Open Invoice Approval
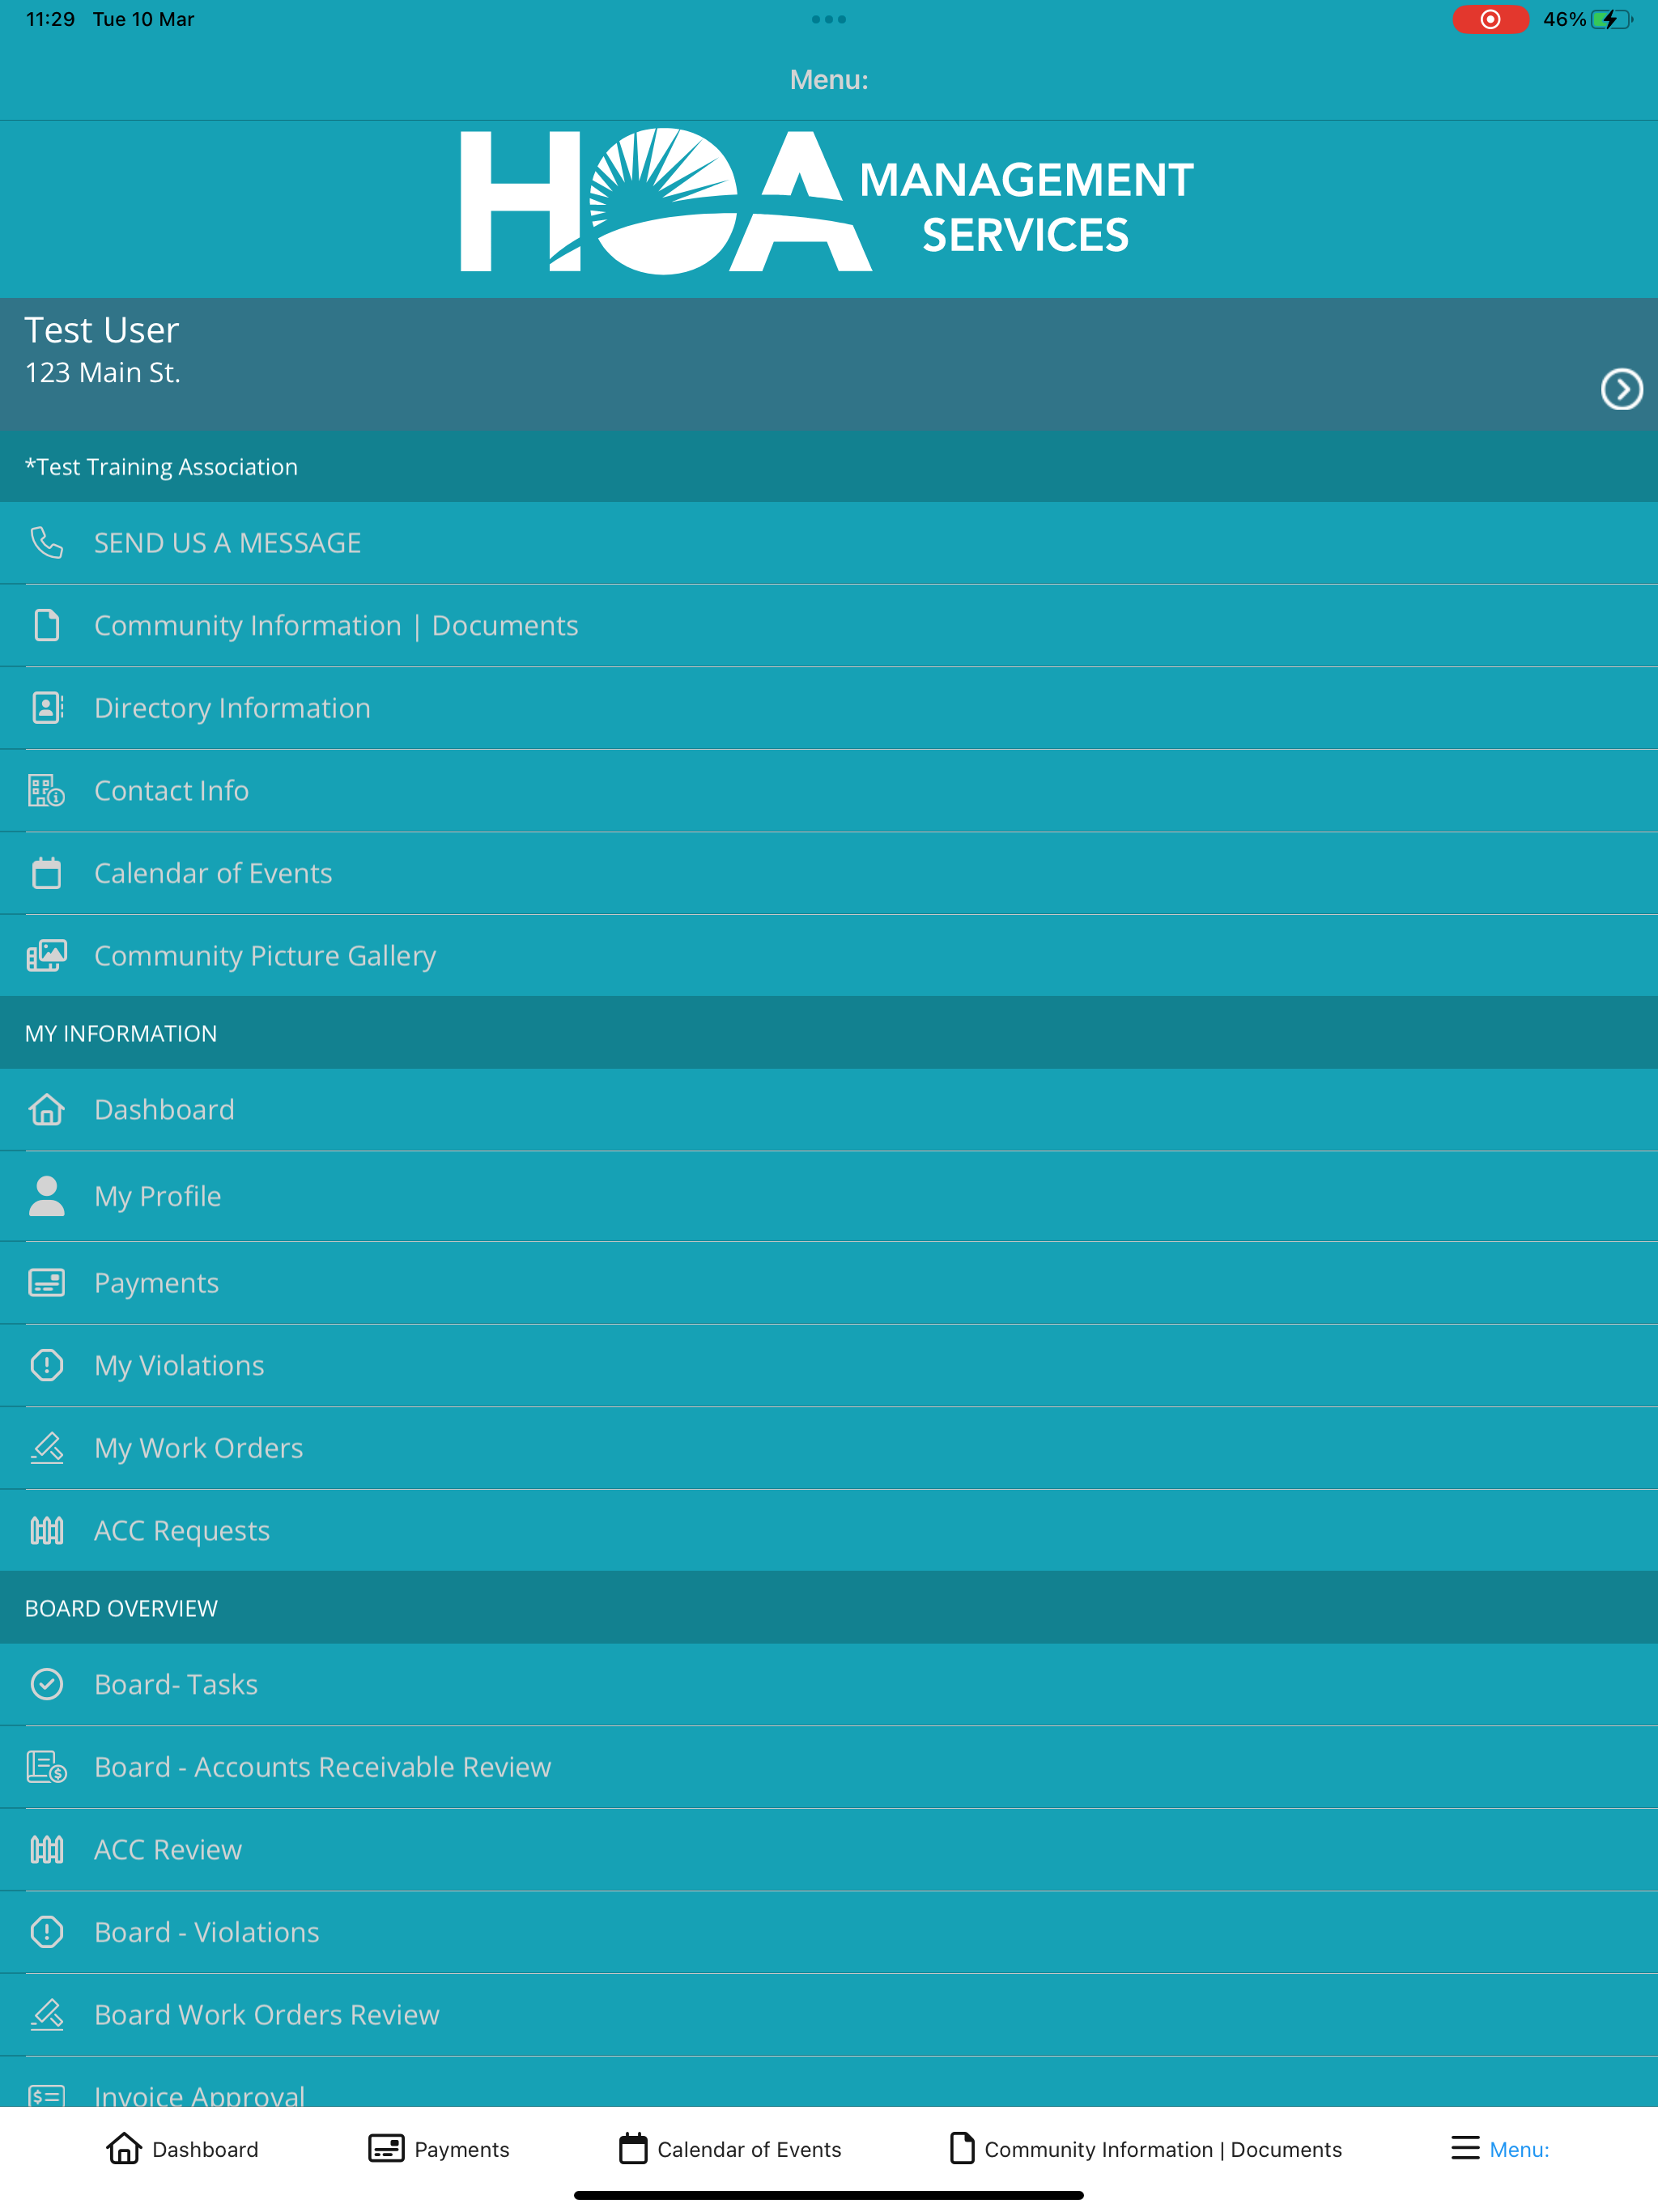 (829, 2082)
